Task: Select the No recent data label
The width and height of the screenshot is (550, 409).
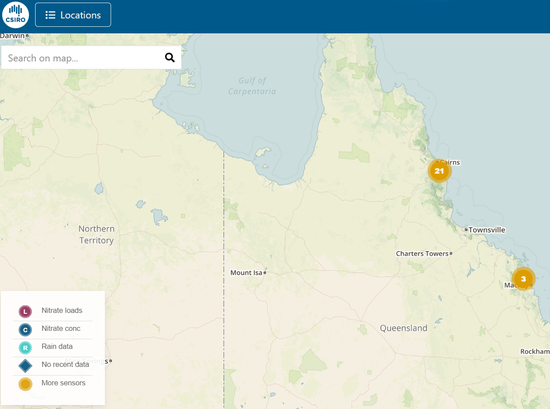Action: pyautogui.click(x=65, y=364)
